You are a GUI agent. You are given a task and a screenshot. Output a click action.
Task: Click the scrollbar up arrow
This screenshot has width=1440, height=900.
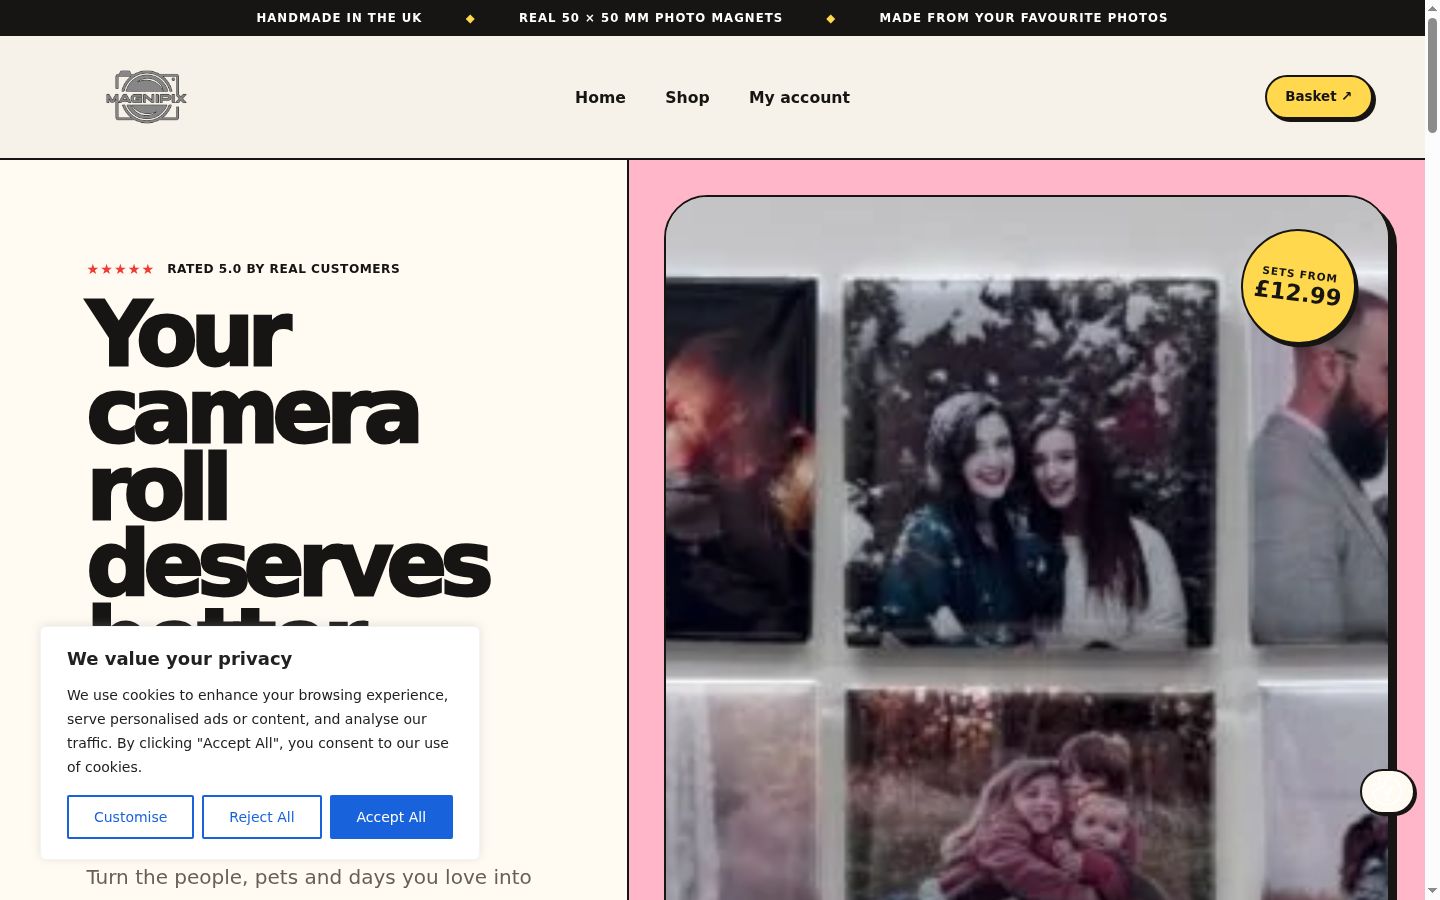coord(1432,8)
